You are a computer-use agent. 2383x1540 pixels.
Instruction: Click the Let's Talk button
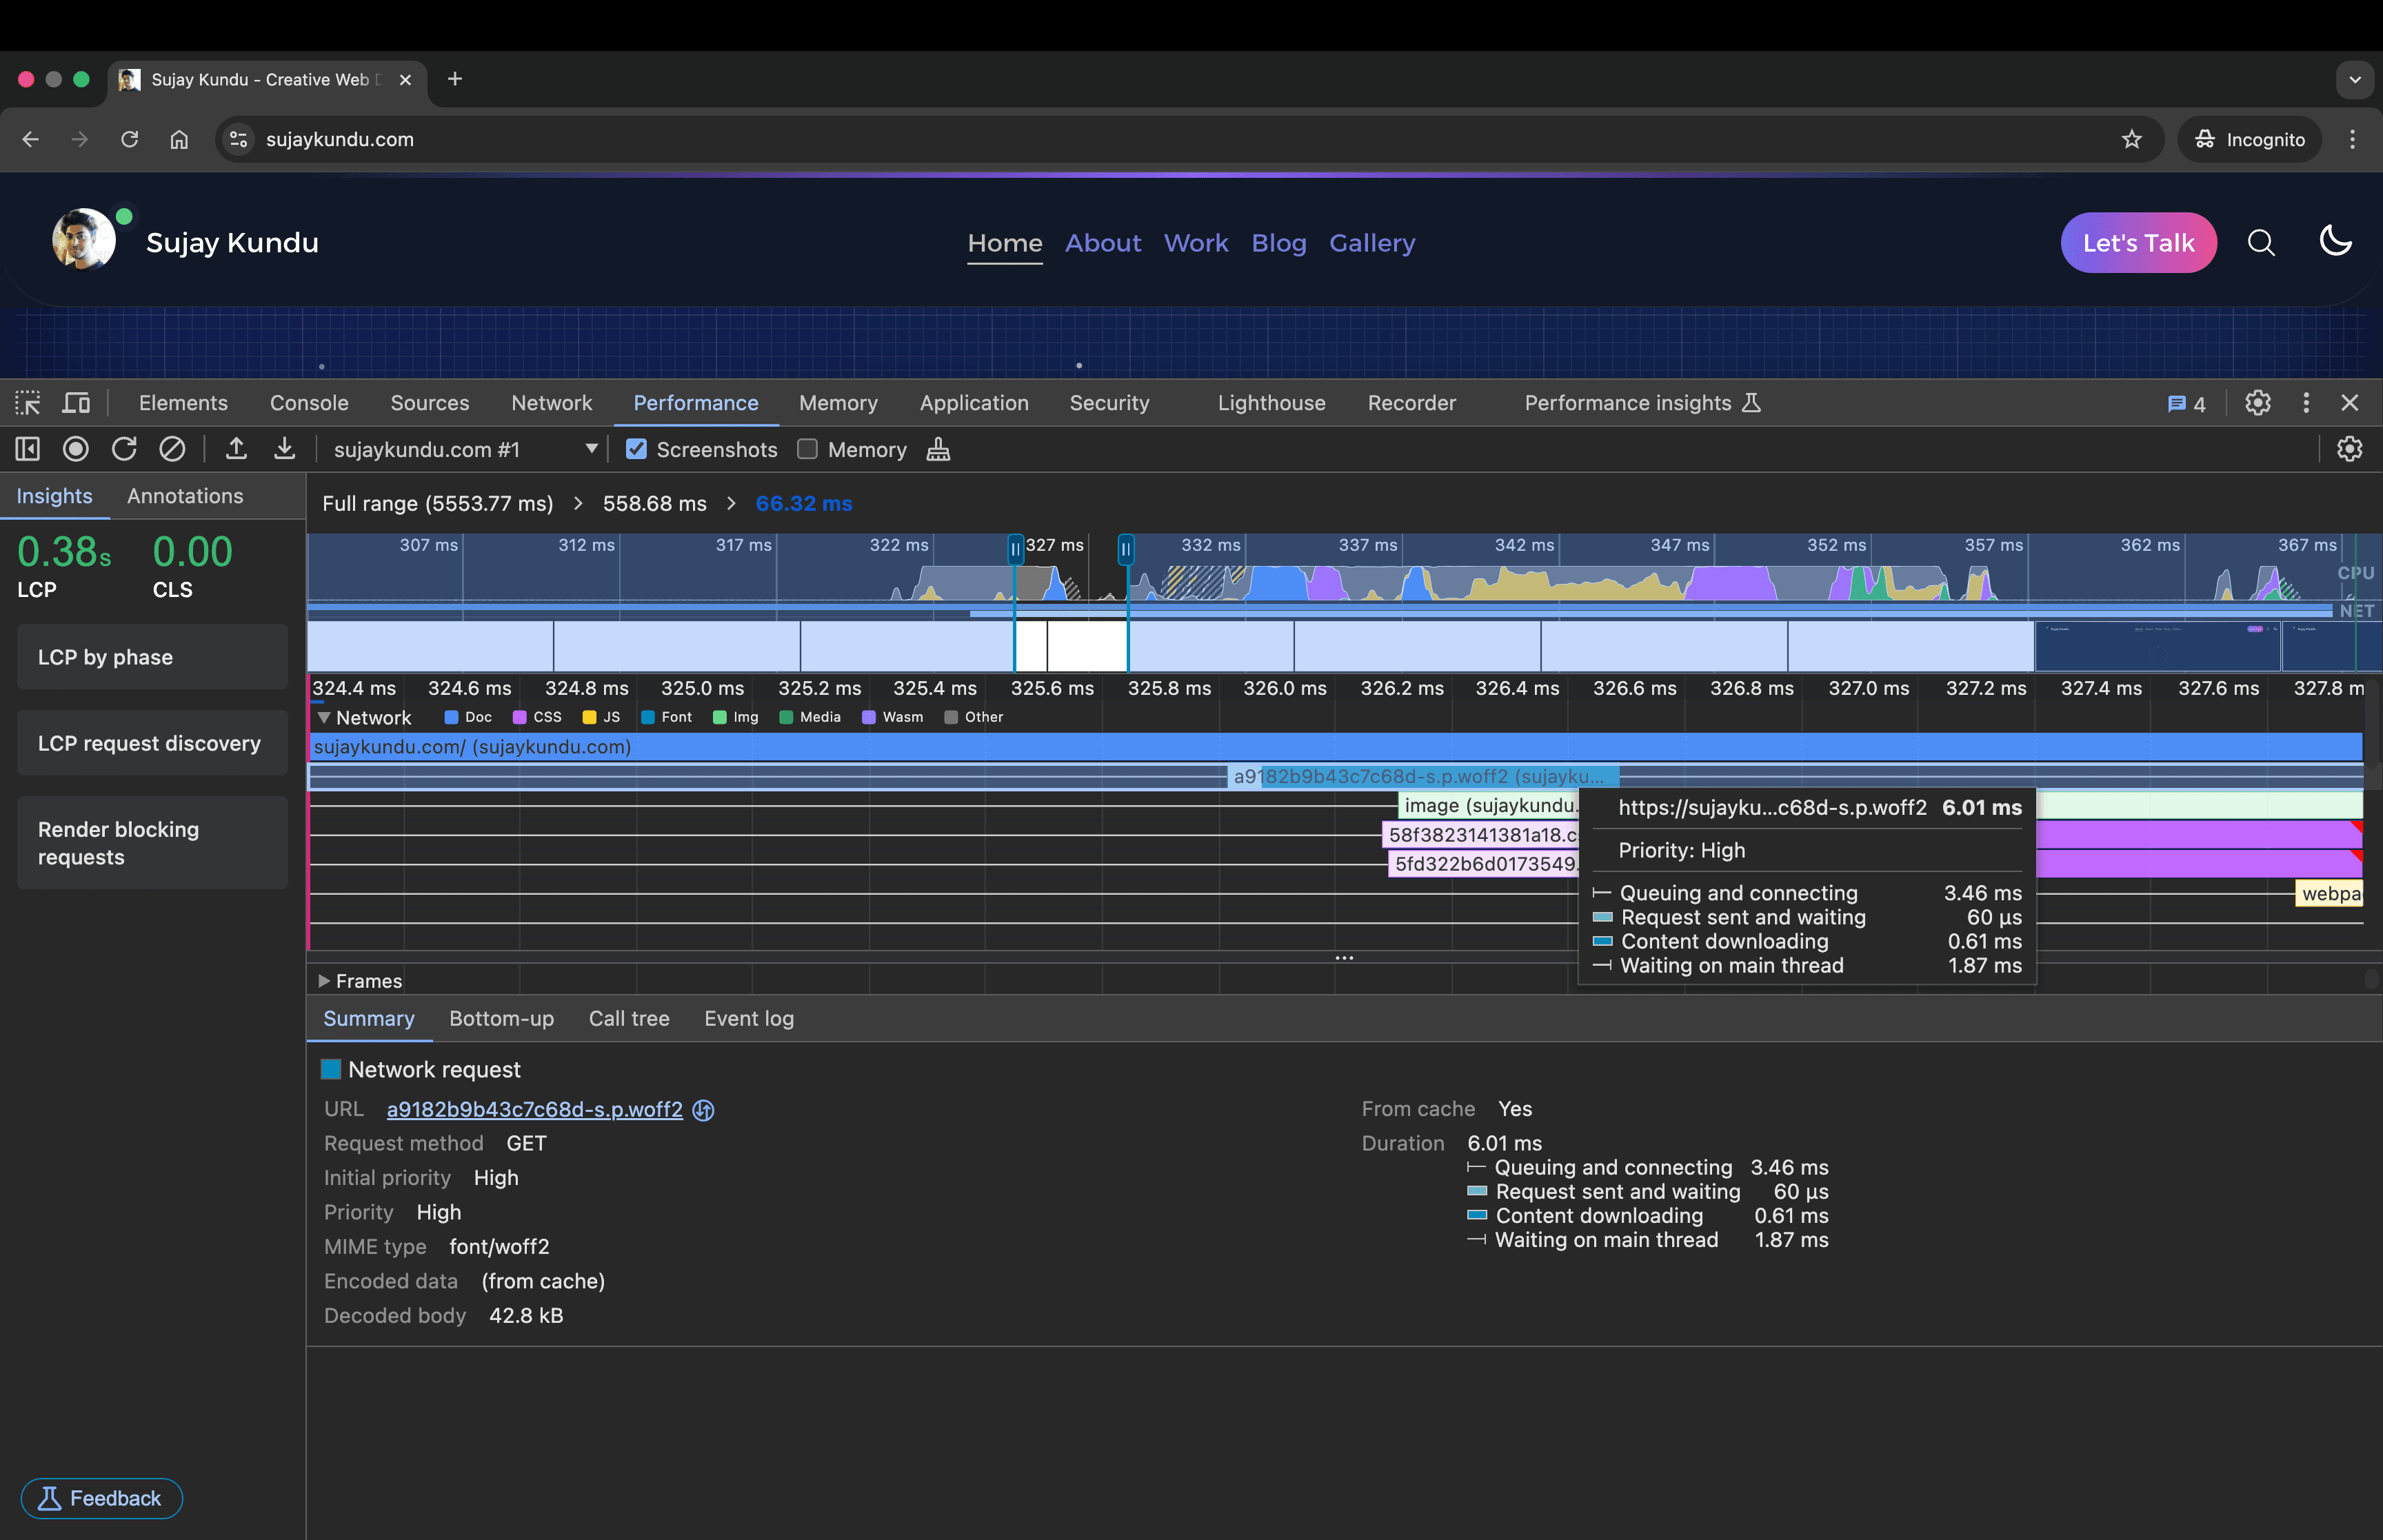(x=2138, y=242)
